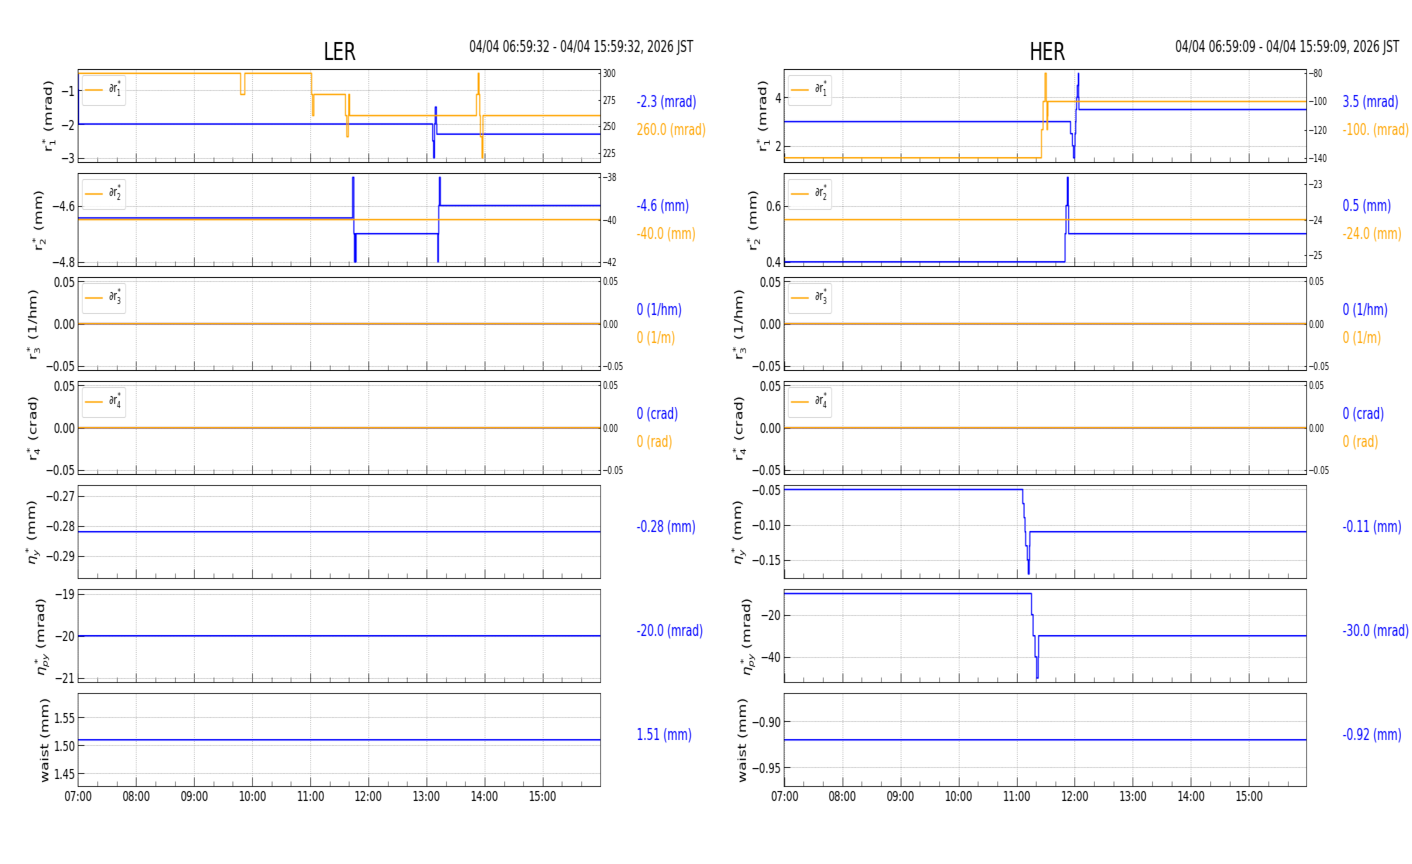Click the LER waist (mm) y-axis label

coord(44,740)
